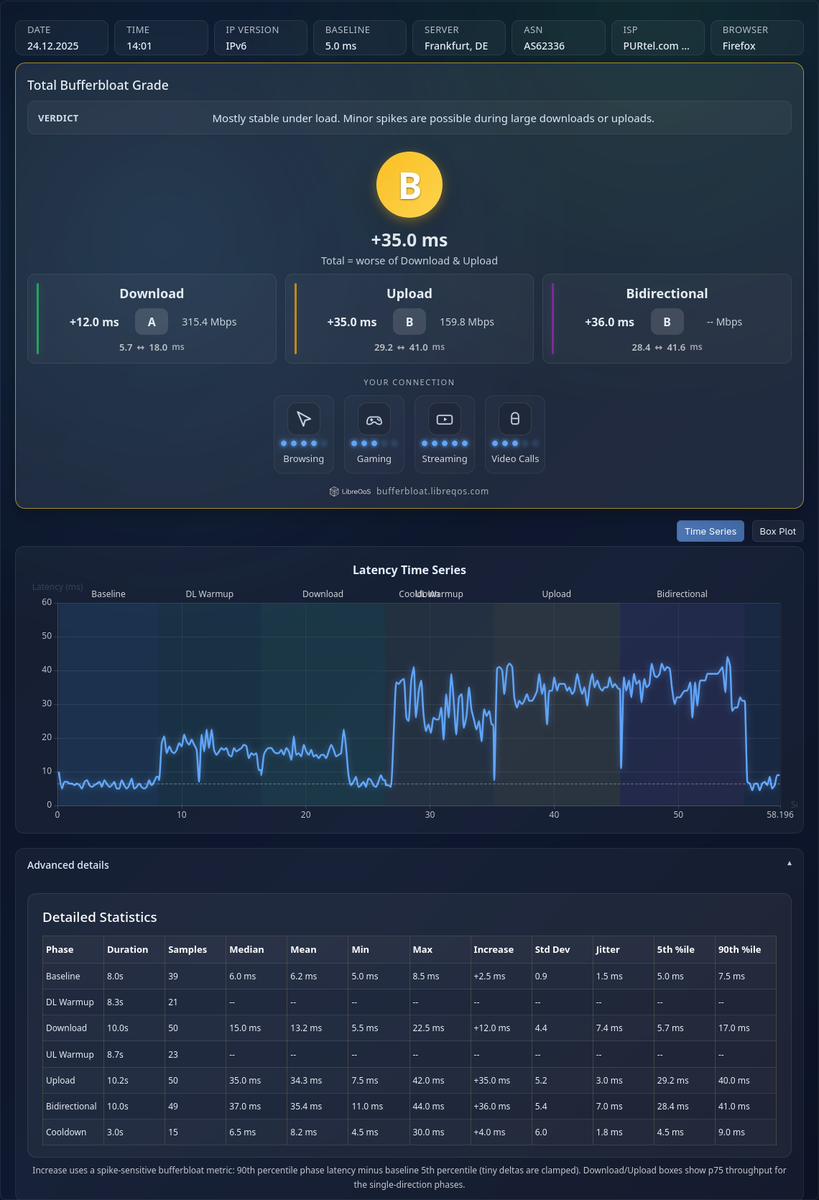Click the Video Calls icon

click(x=515, y=419)
